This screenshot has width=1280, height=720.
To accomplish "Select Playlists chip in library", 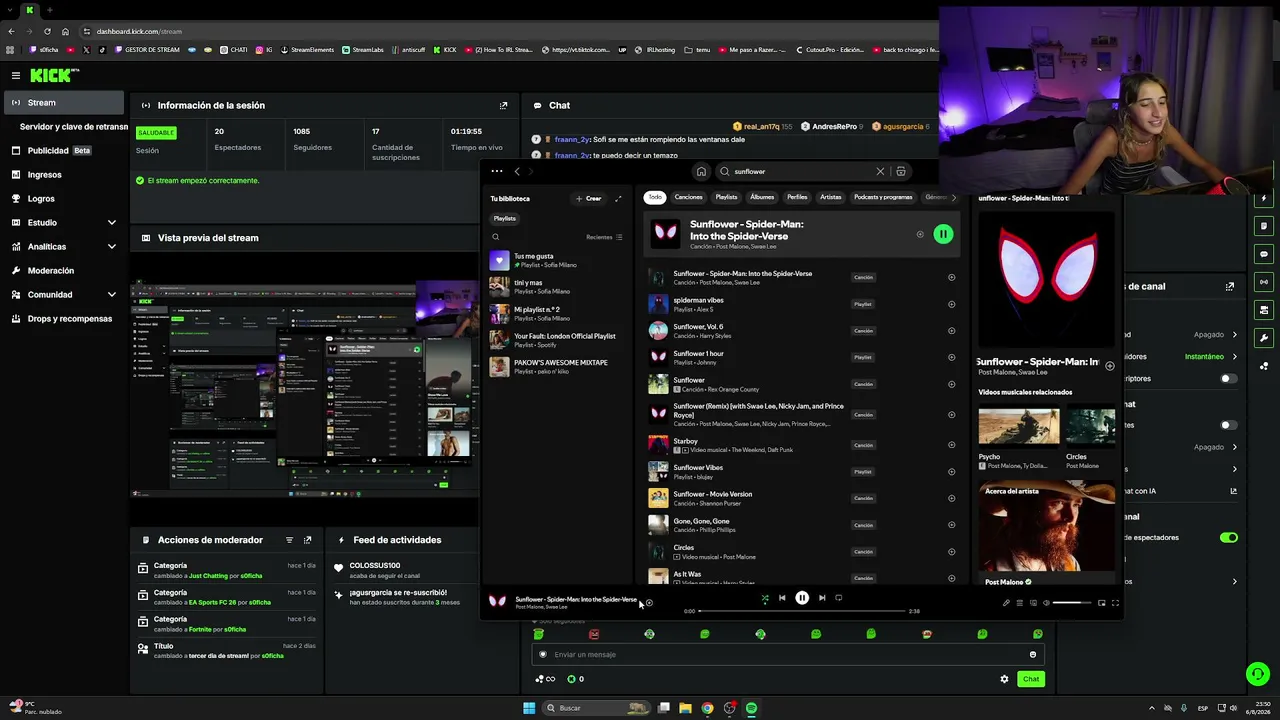I will pyautogui.click(x=505, y=218).
